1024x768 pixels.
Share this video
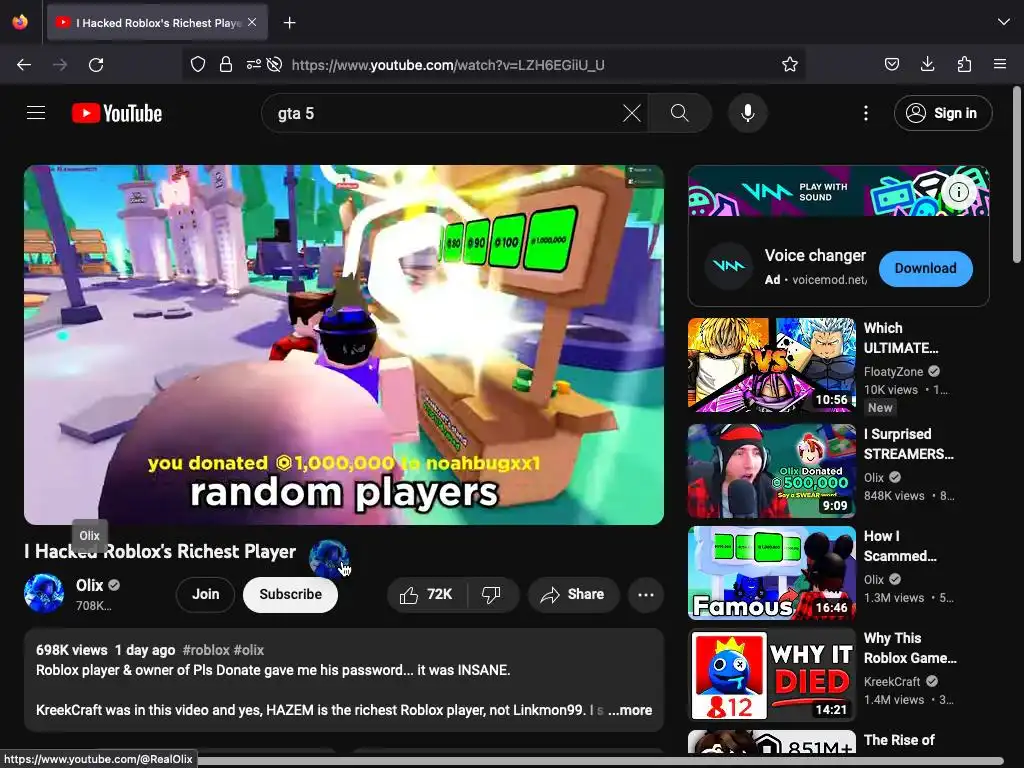point(573,594)
